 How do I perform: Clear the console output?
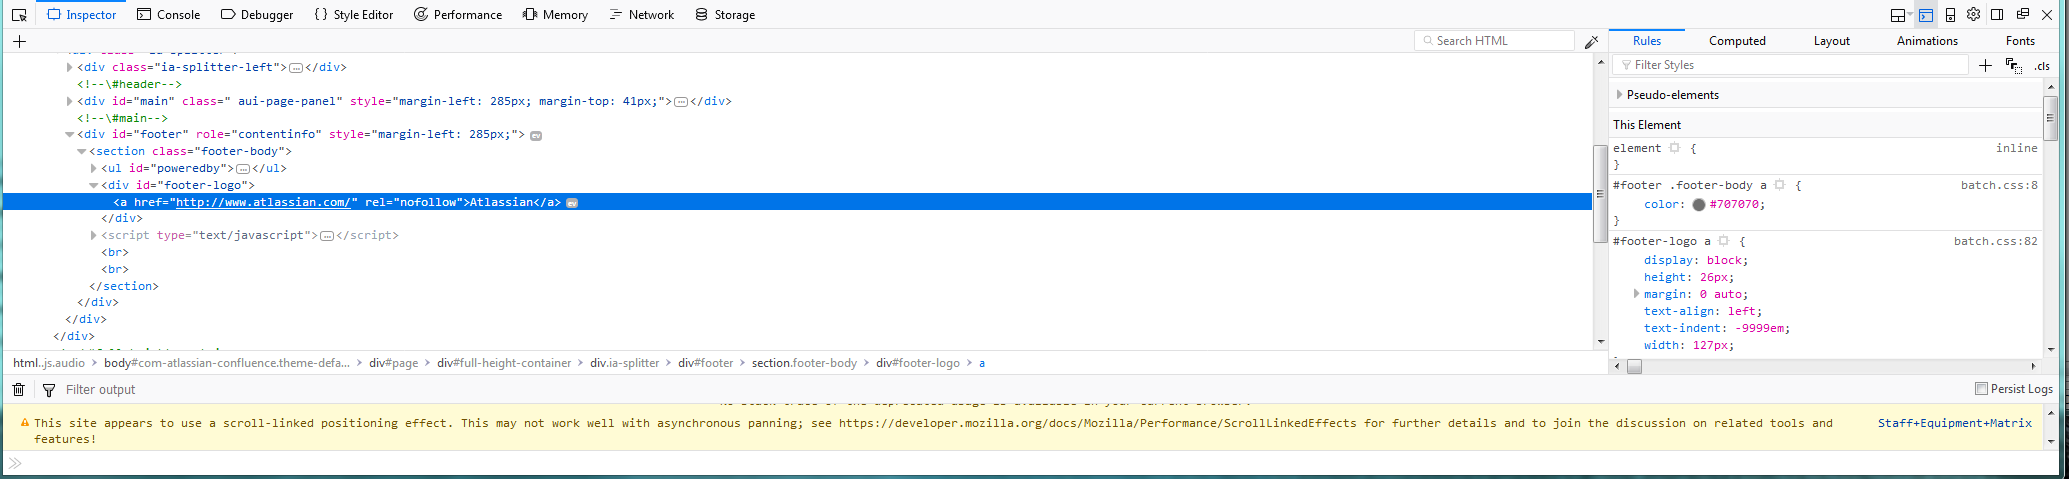19,390
